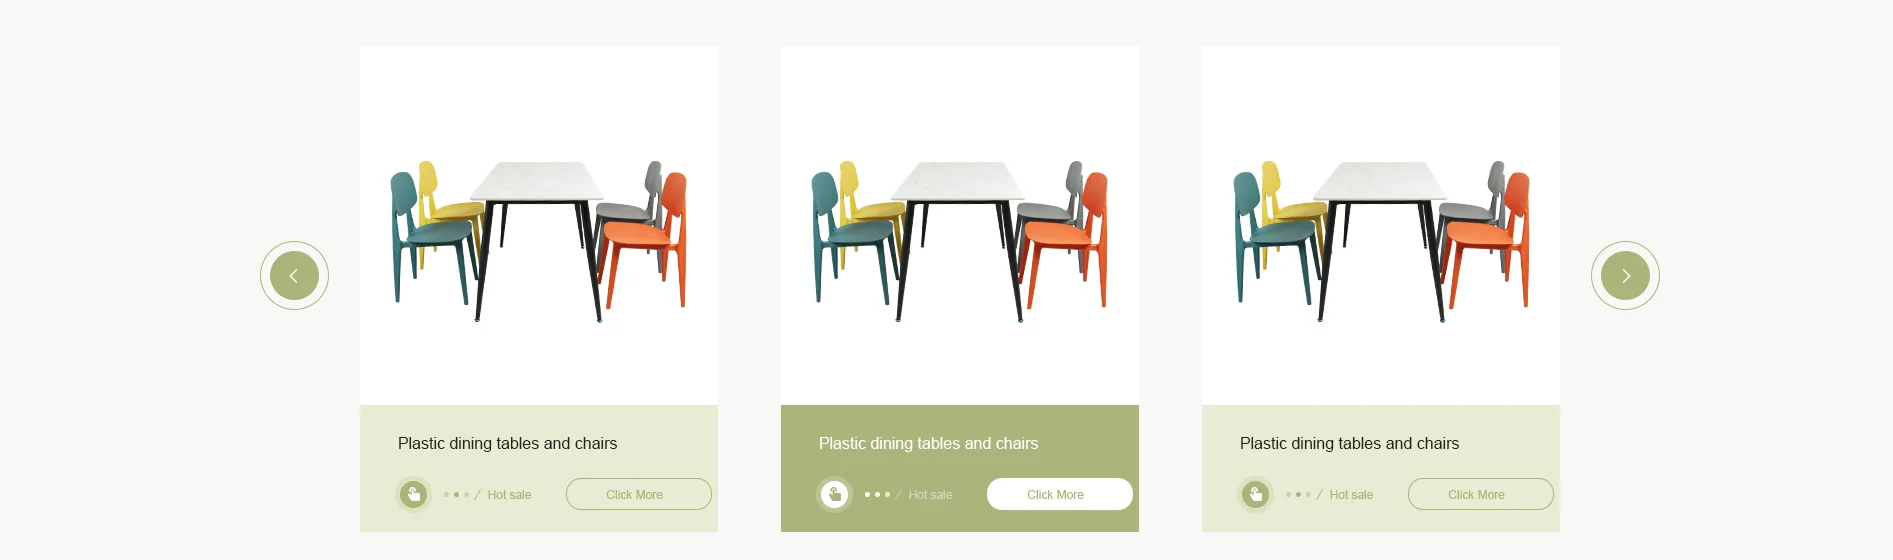Click the middle card's Plastic dining tables title

click(928, 443)
